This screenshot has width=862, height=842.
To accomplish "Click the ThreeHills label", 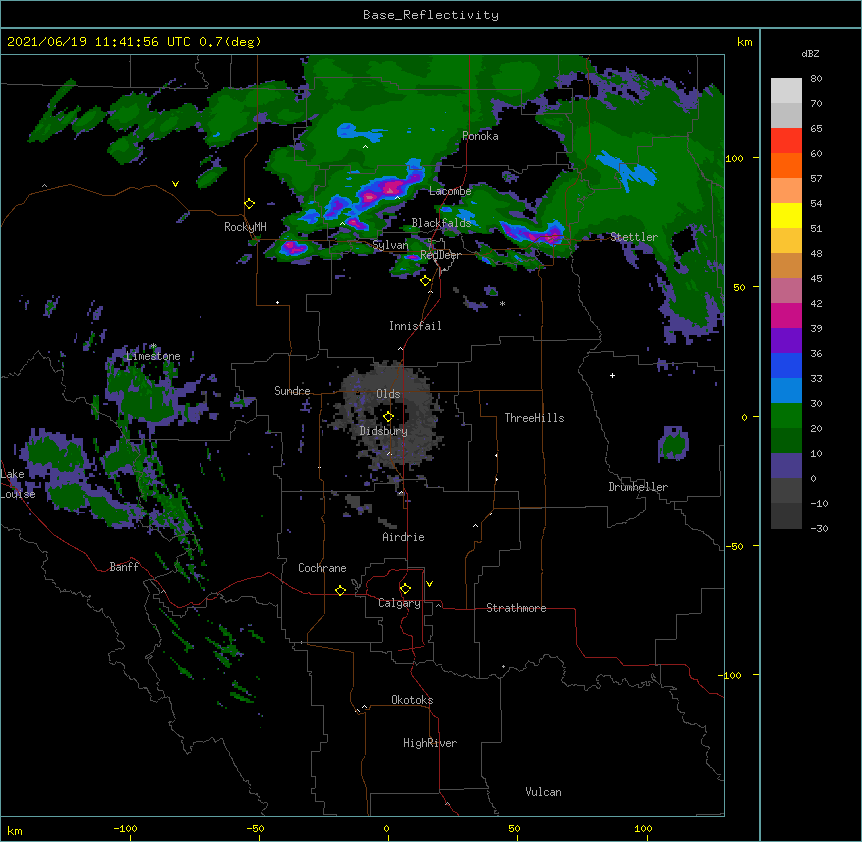I will click(534, 418).
